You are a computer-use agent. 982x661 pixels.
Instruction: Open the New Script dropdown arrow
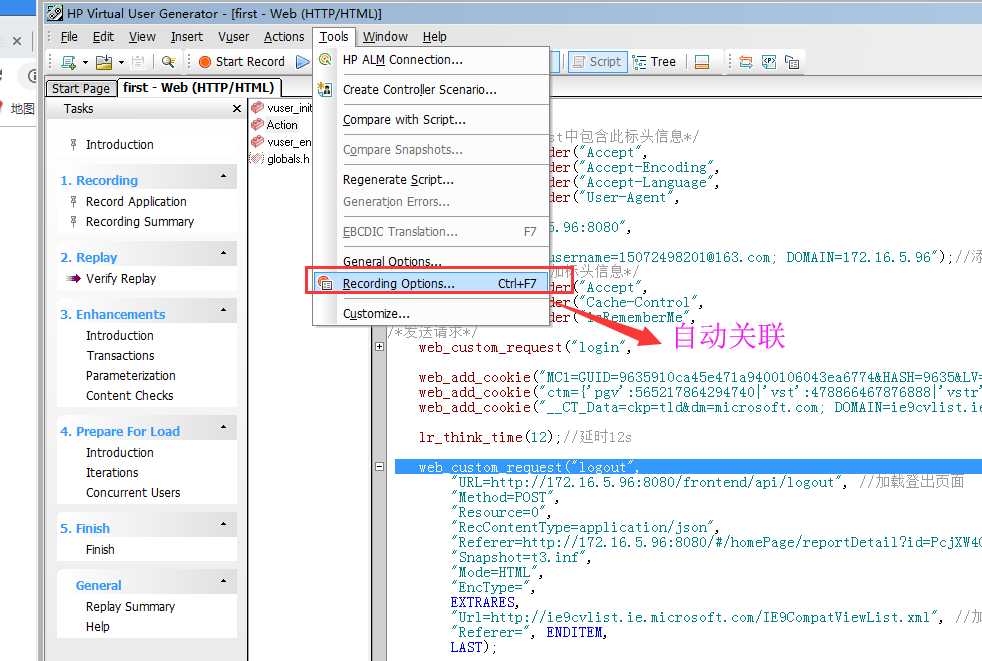85,62
